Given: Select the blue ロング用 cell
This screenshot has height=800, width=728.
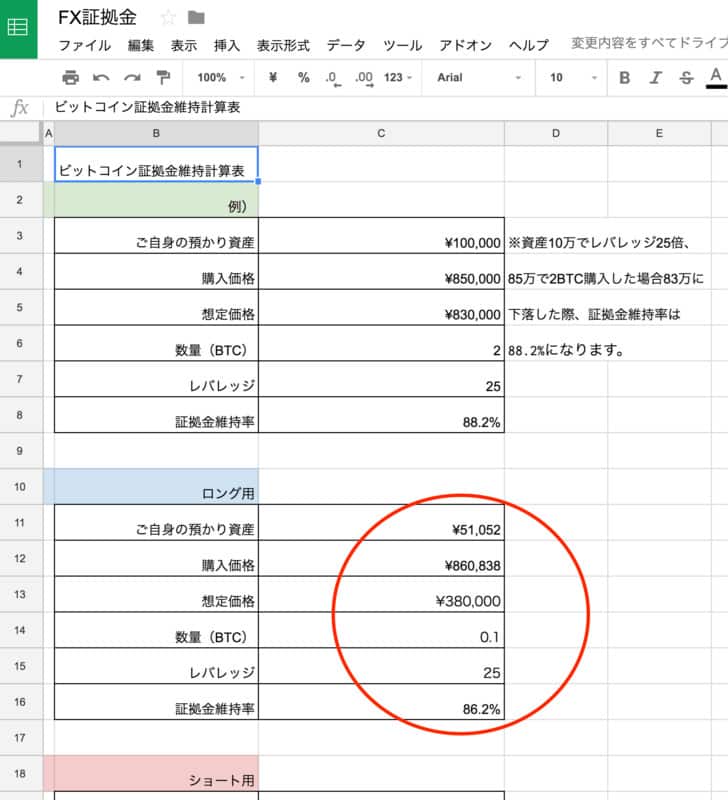Looking at the screenshot, I should (156, 487).
